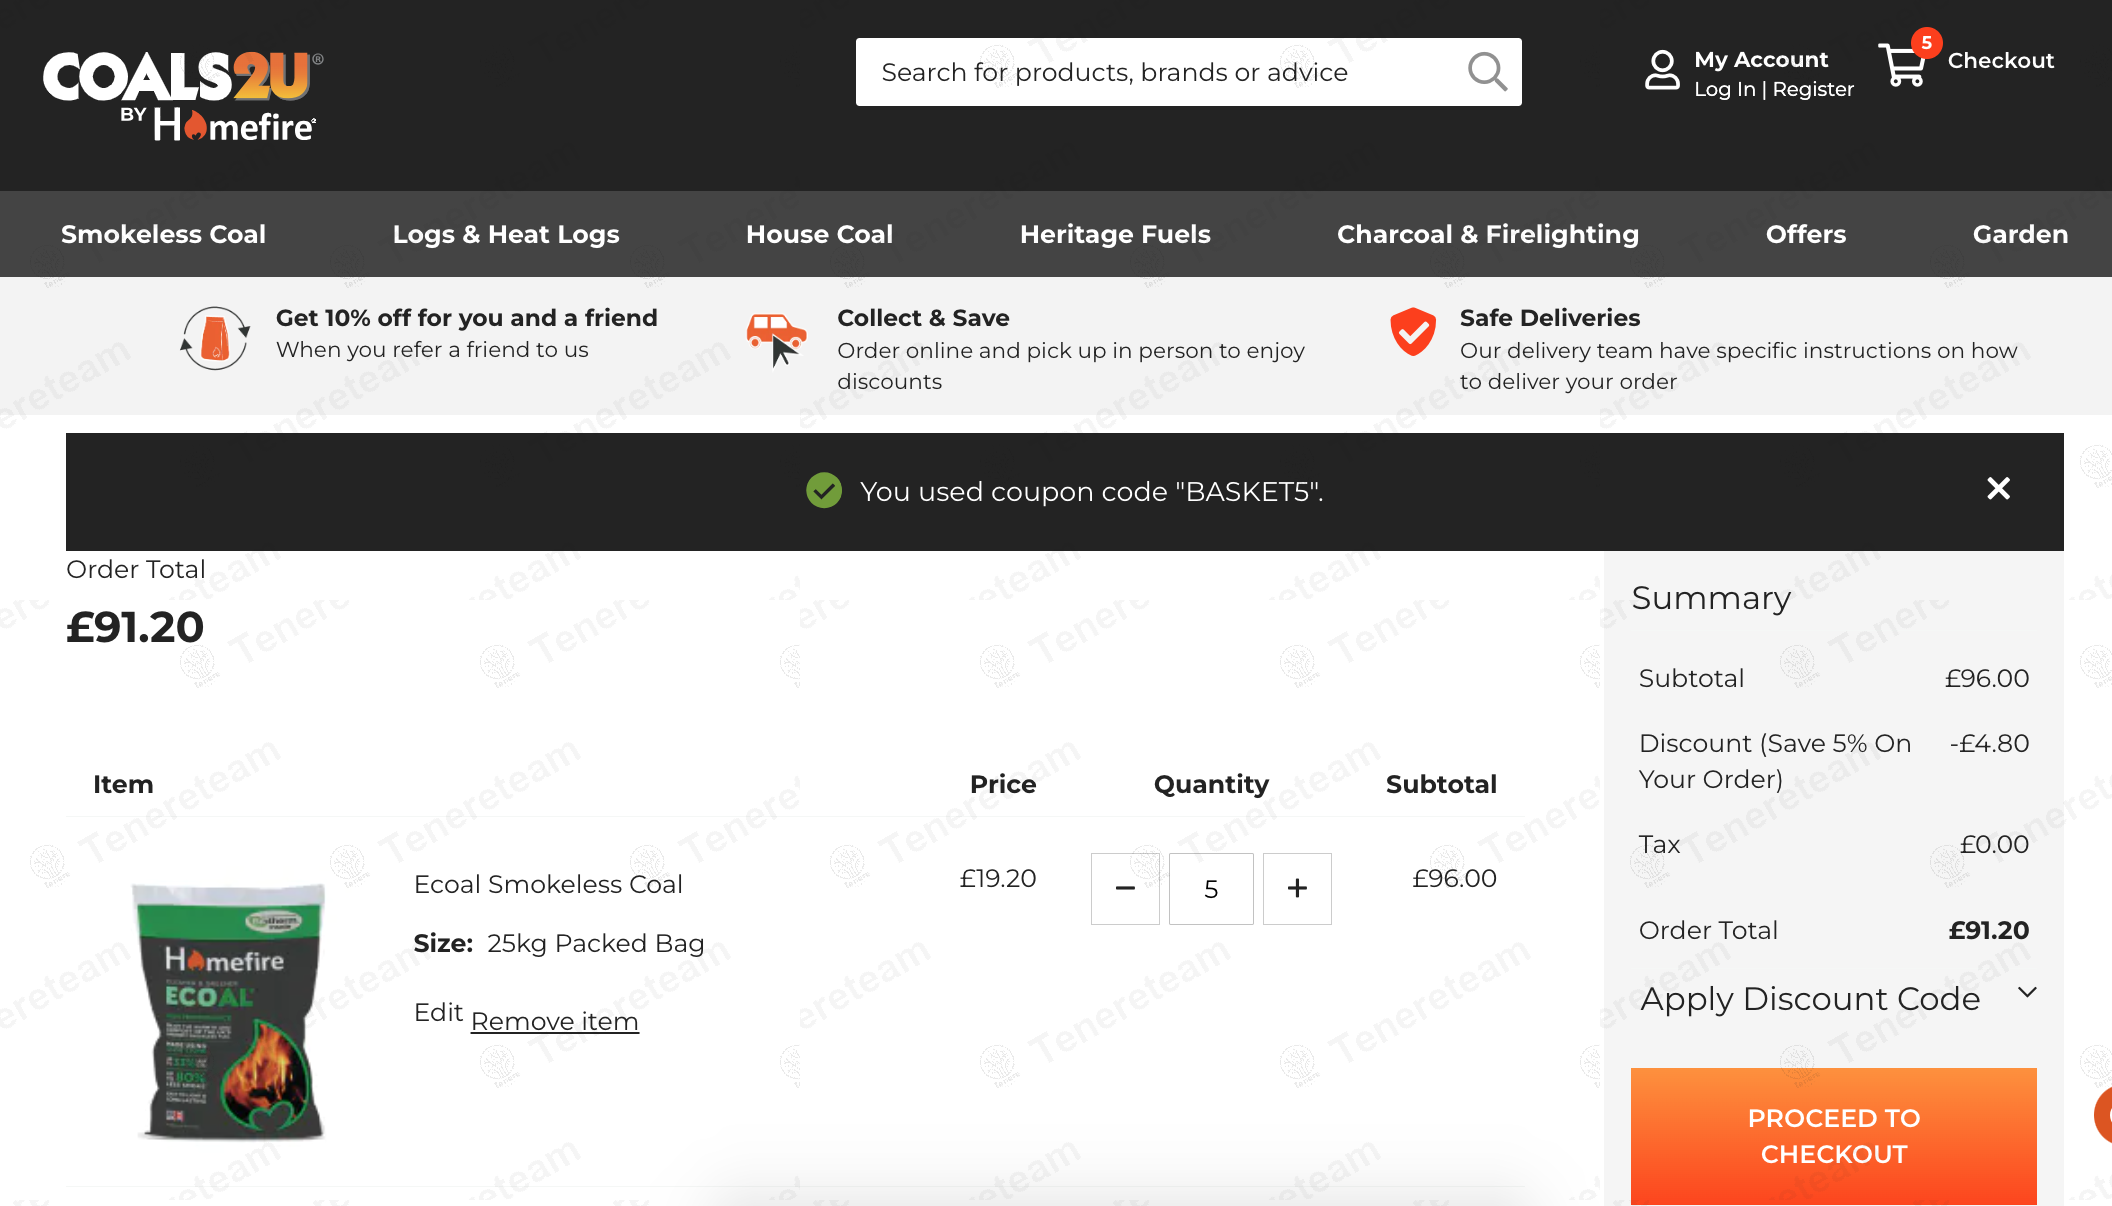Click the Item column header
2112x1206 pixels.
click(123, 784)
